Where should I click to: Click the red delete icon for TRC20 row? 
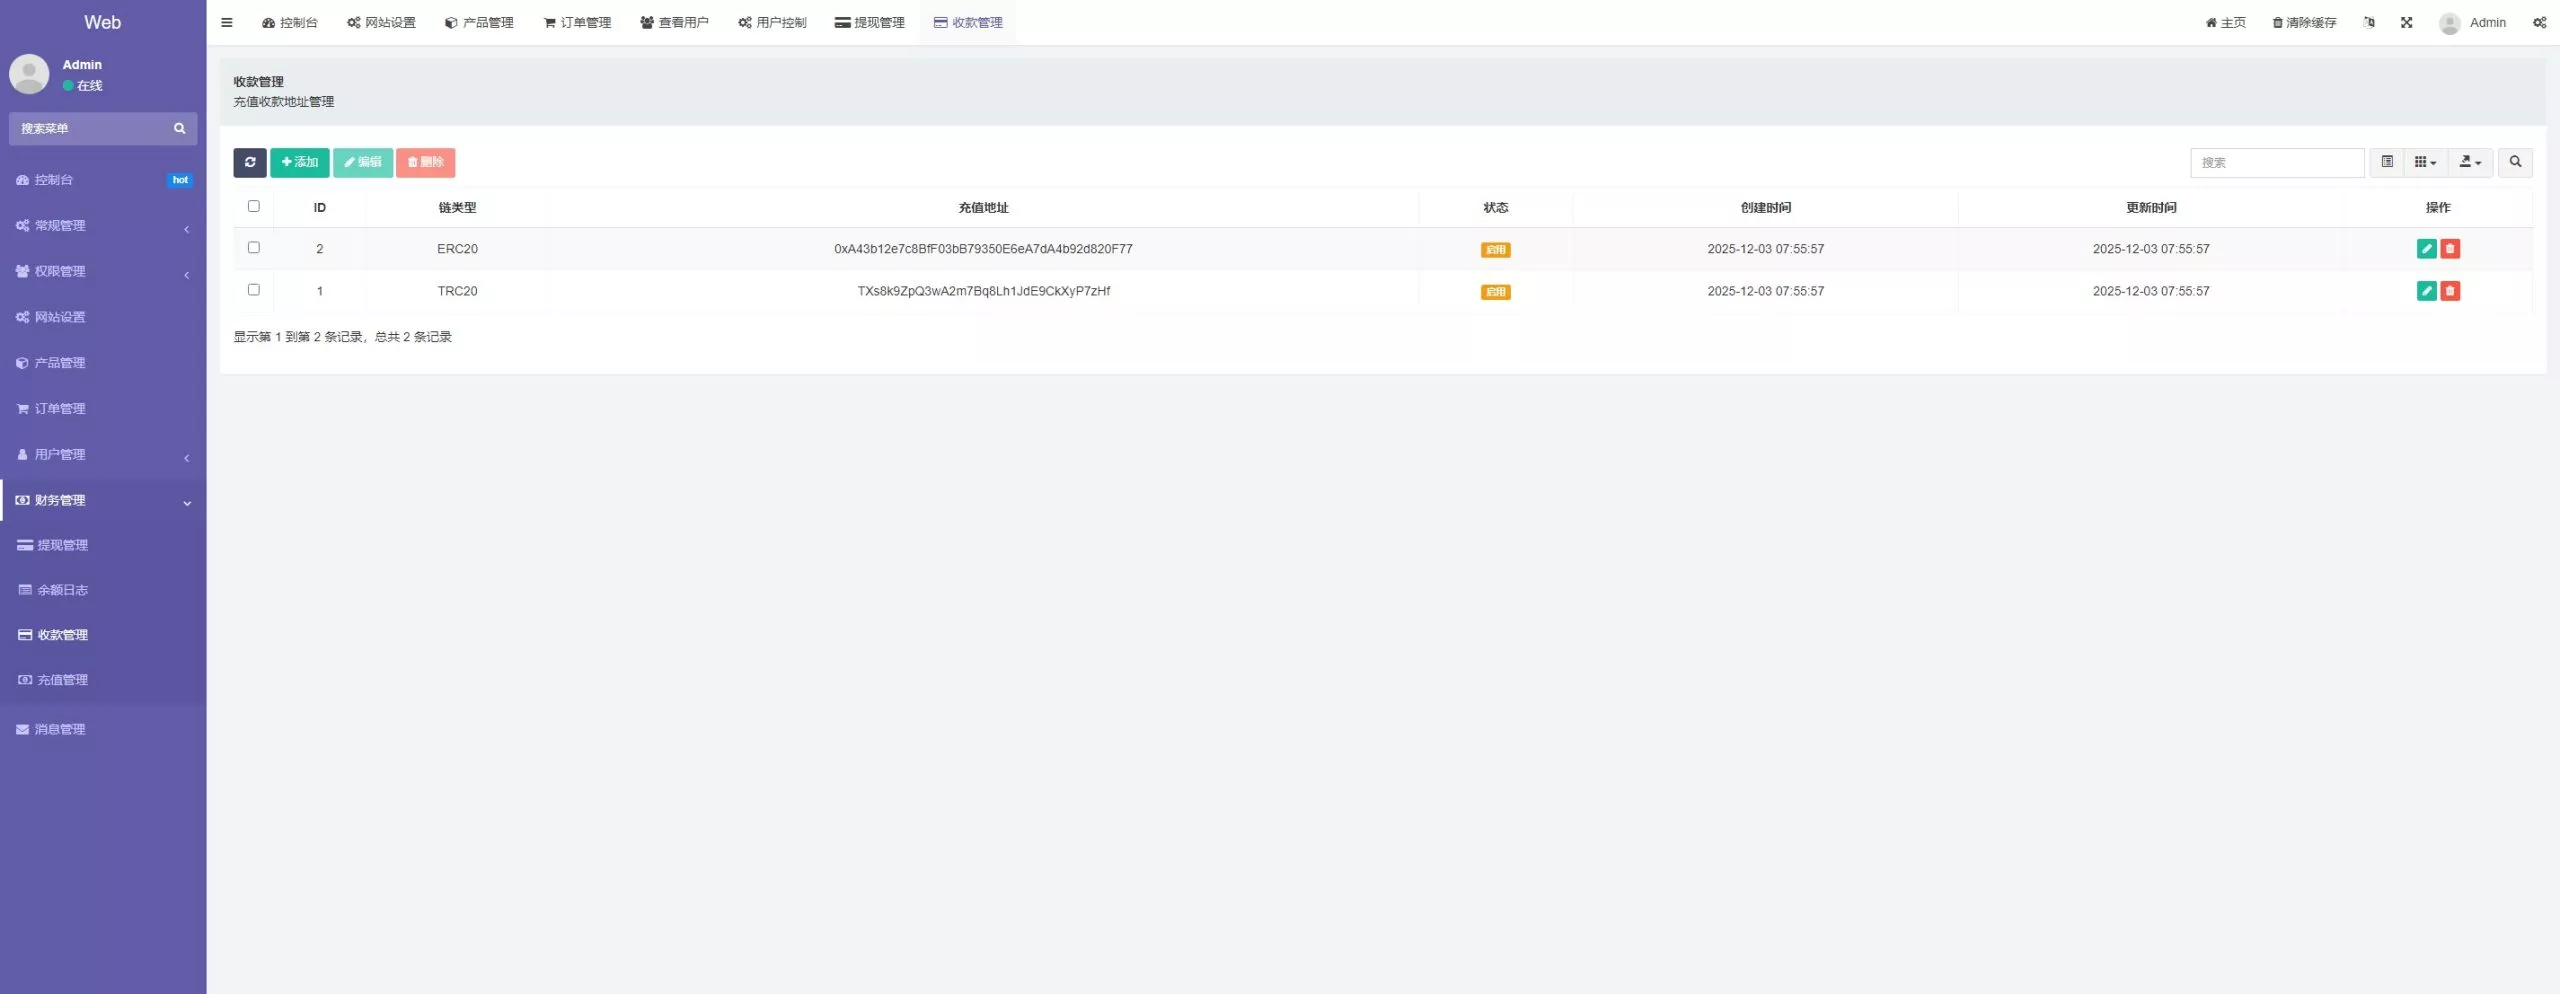pyautogui.click(x=2450, y=291)
